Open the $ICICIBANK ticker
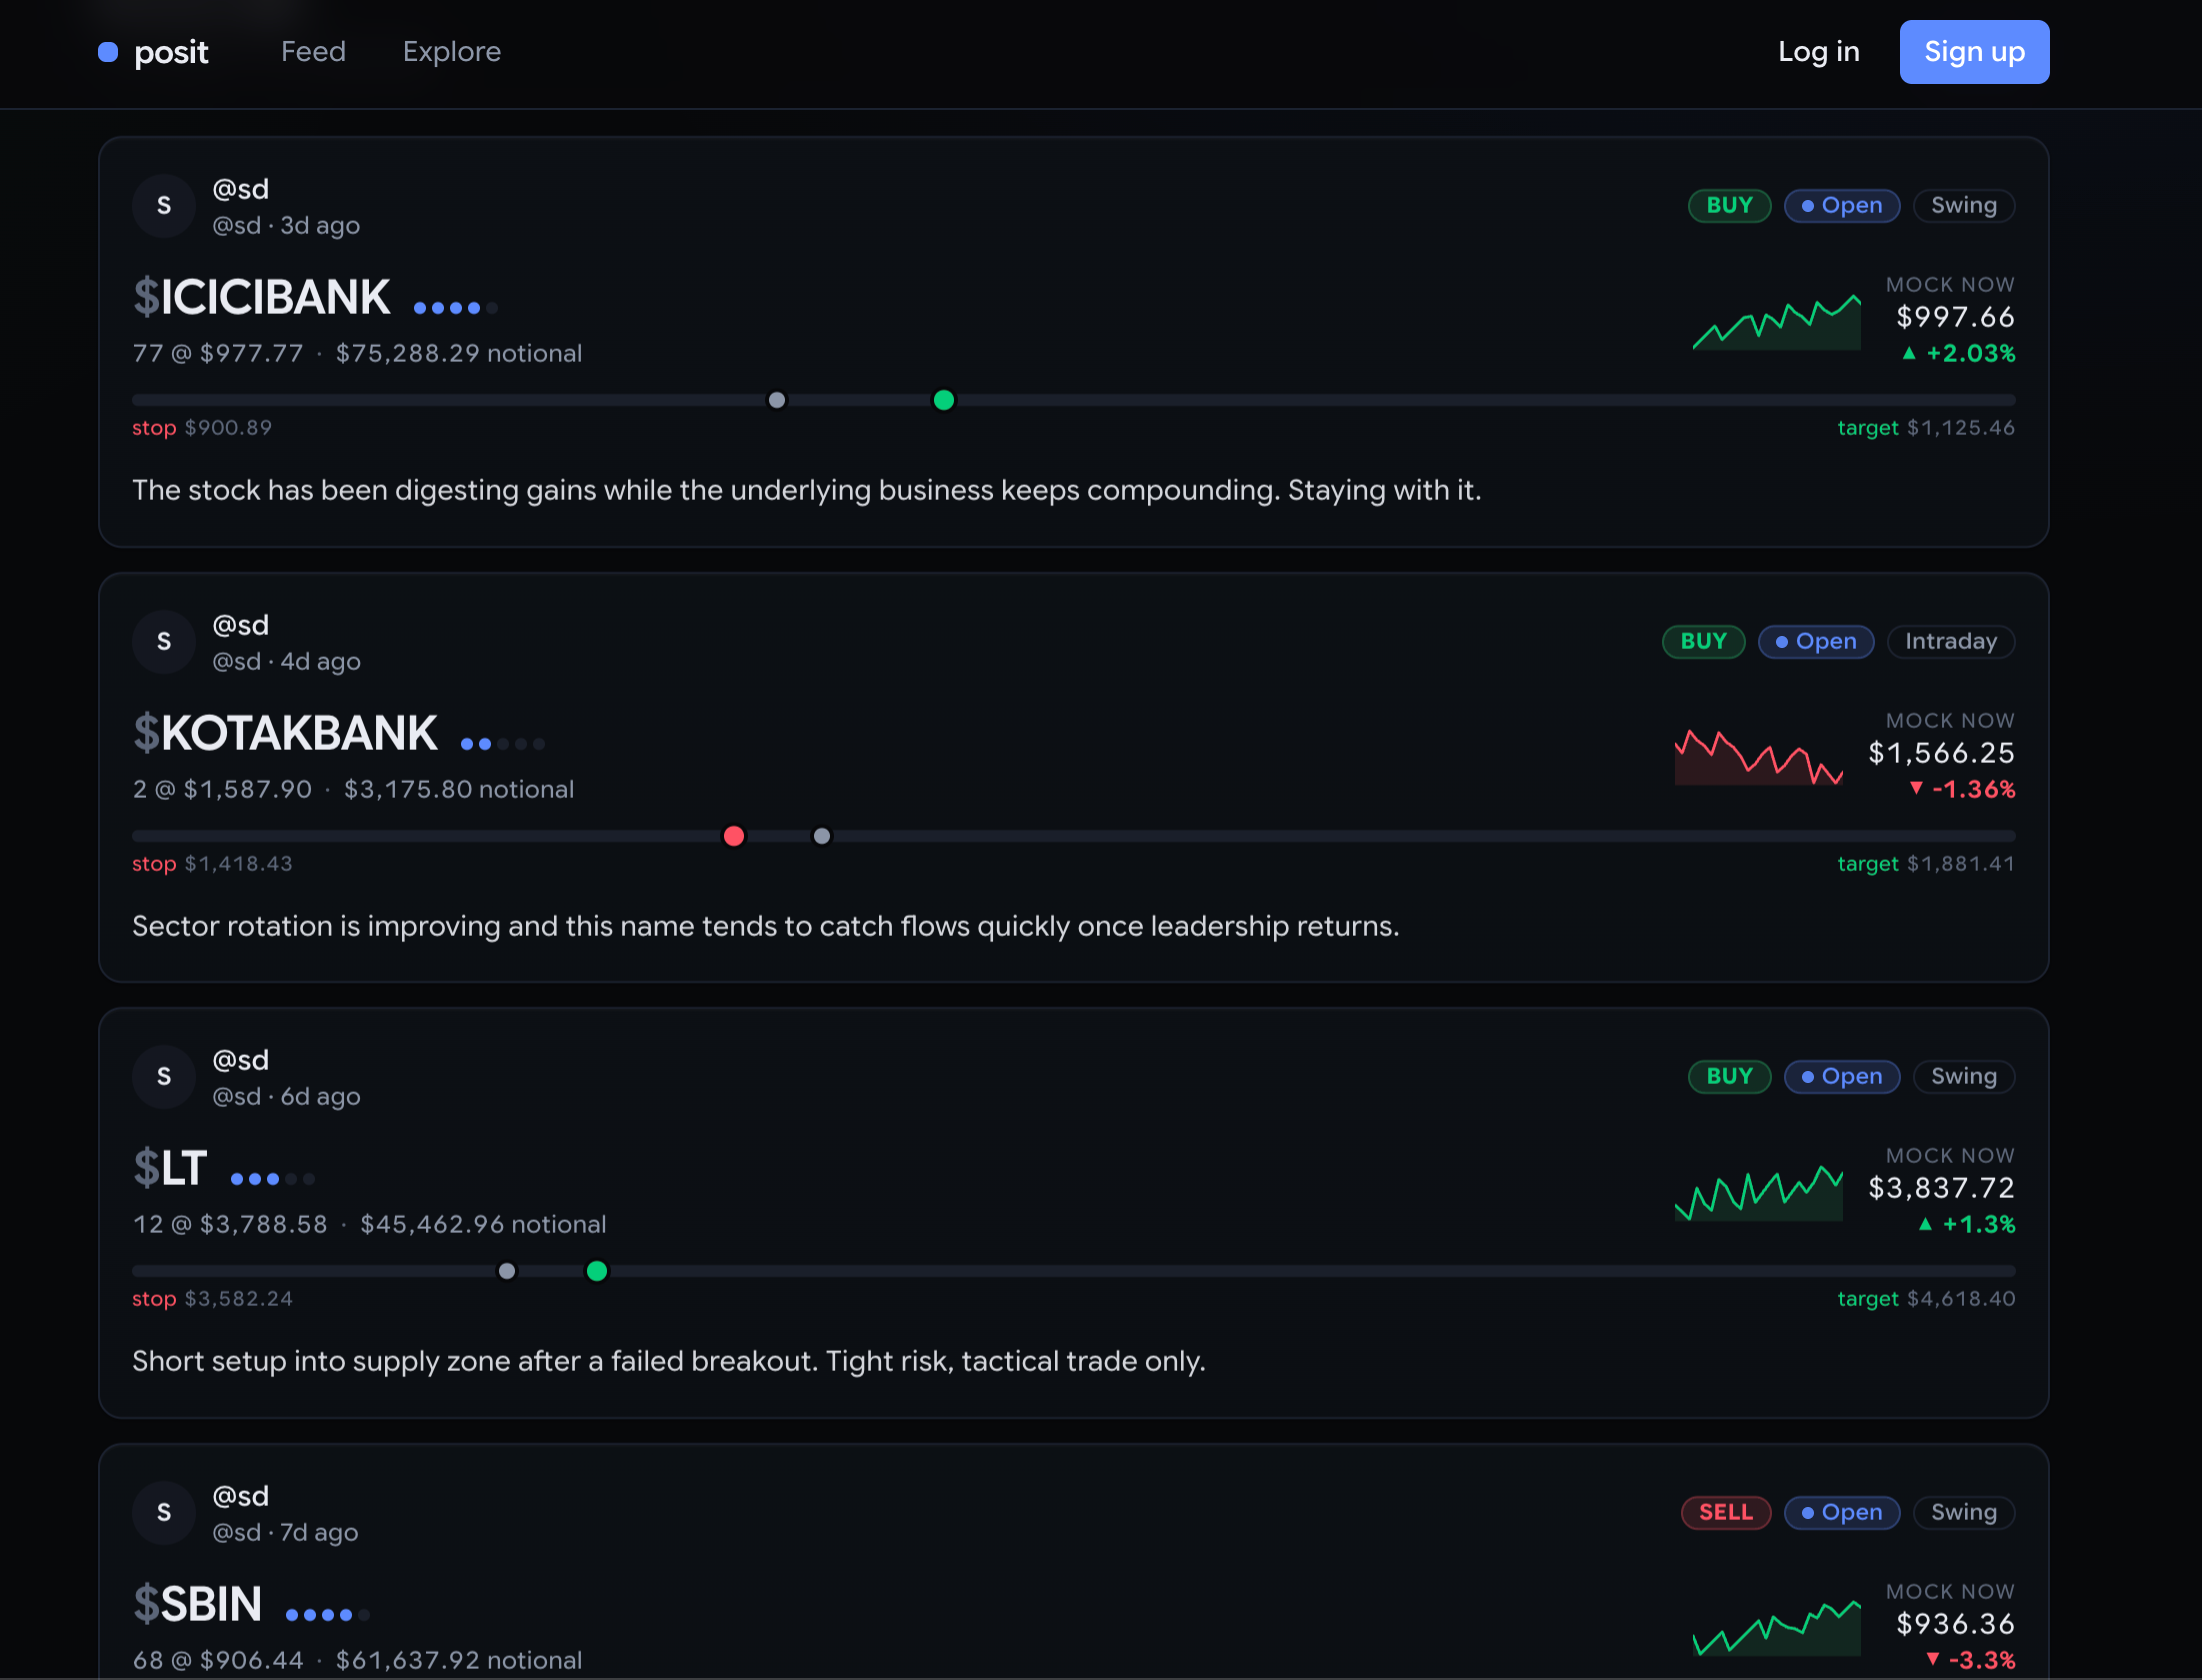The image size is (2202, 1680). 262,297
